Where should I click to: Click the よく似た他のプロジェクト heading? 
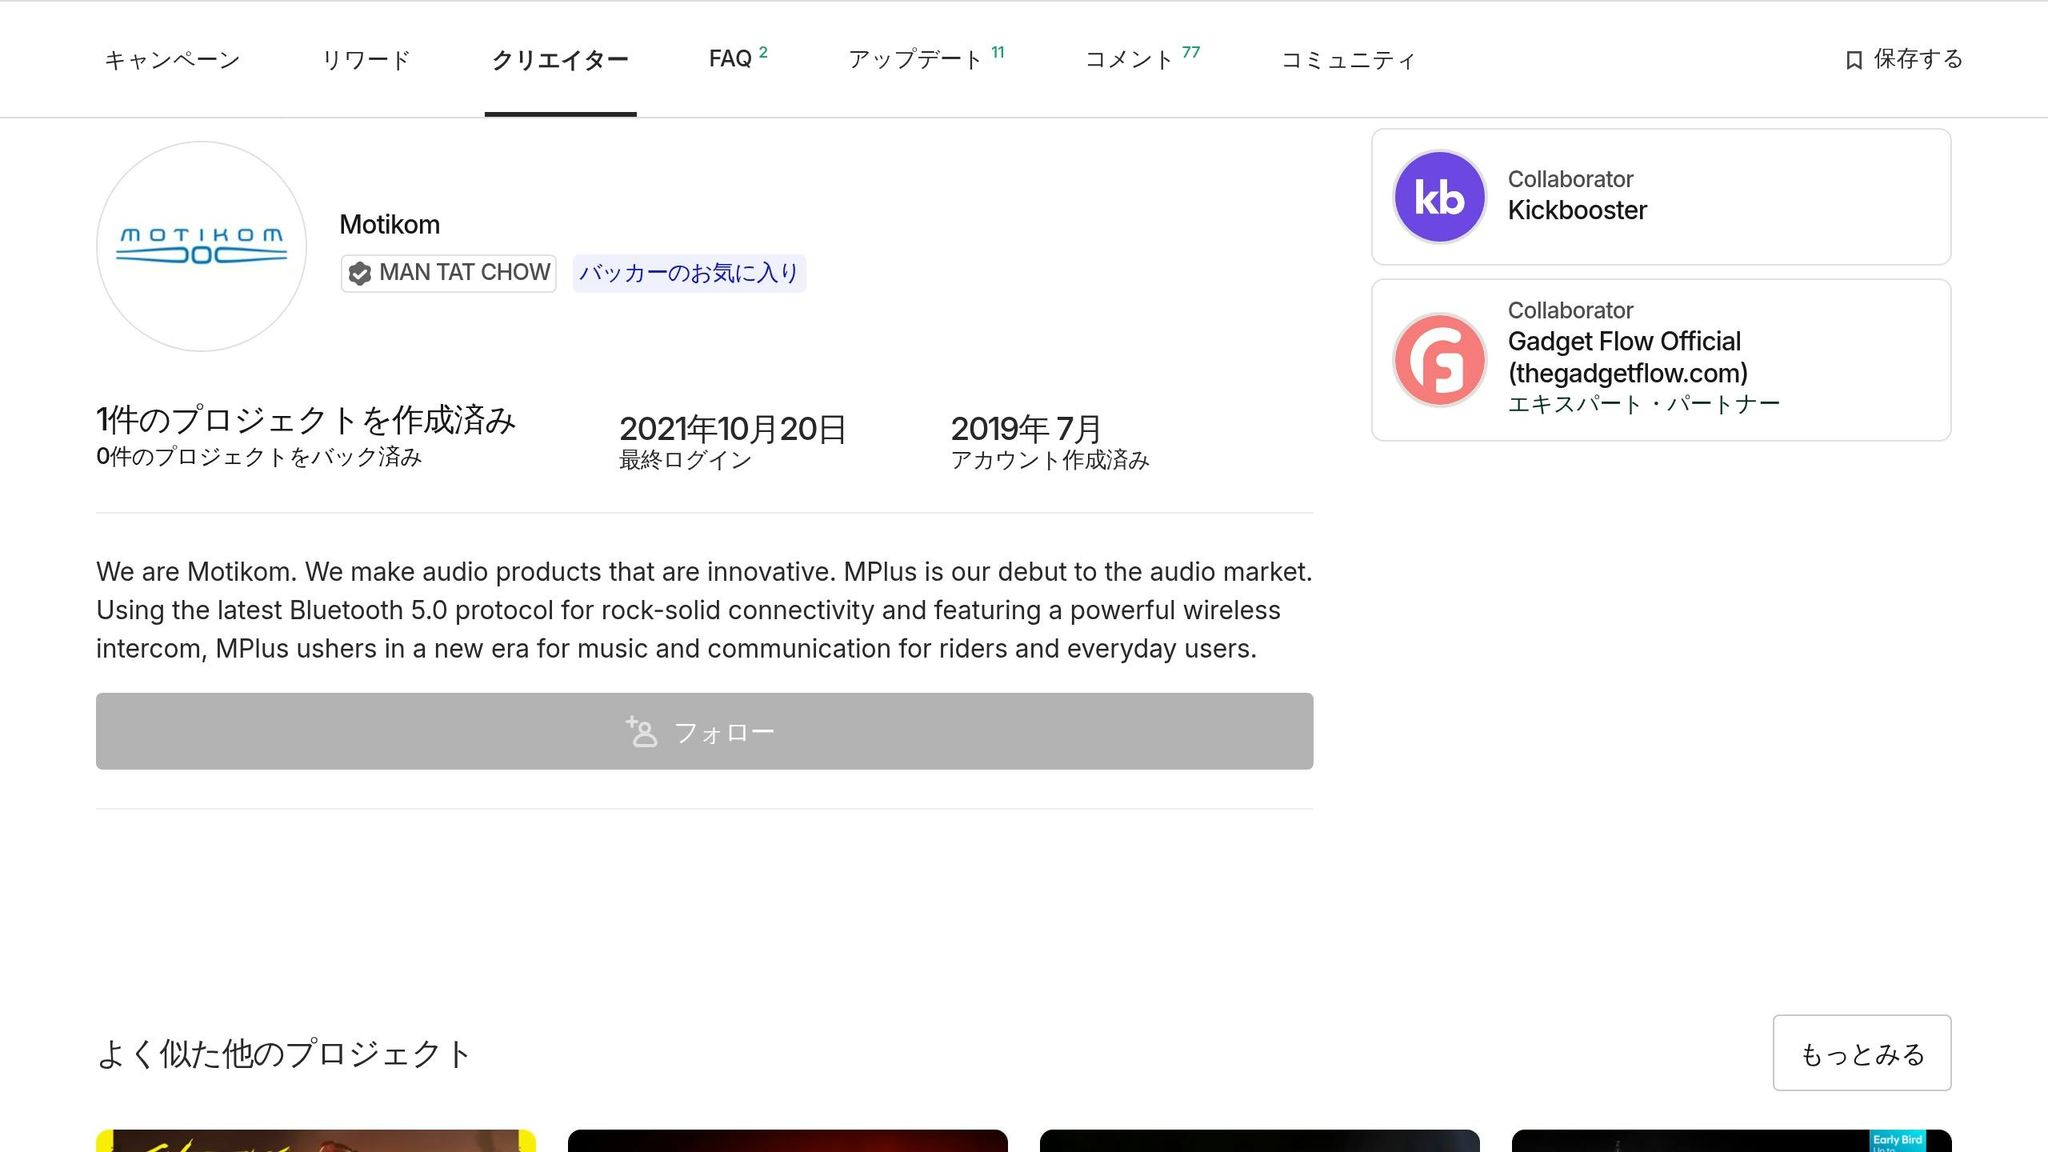[x=284, y=1054]
